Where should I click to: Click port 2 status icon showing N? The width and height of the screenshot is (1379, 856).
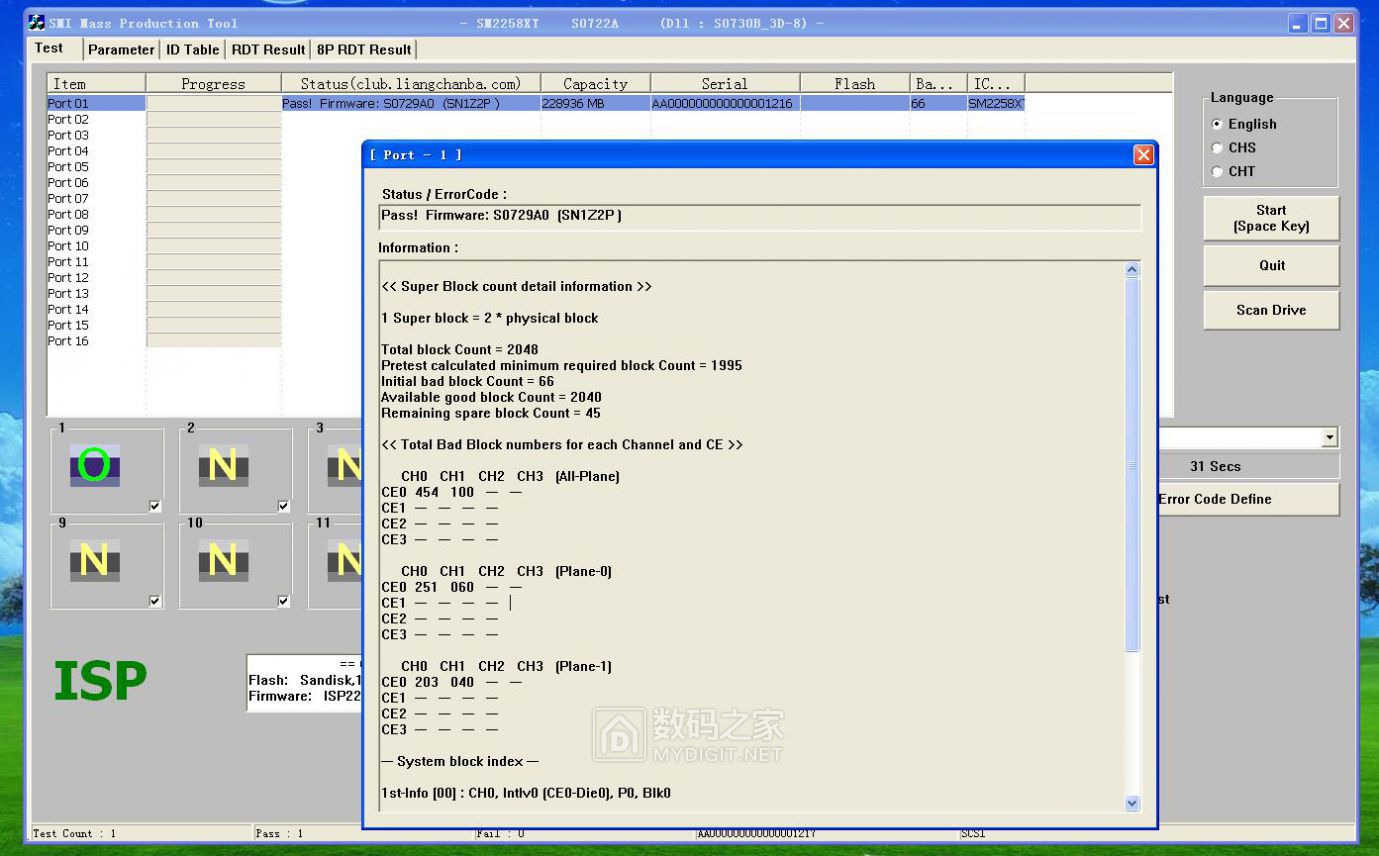223,466
